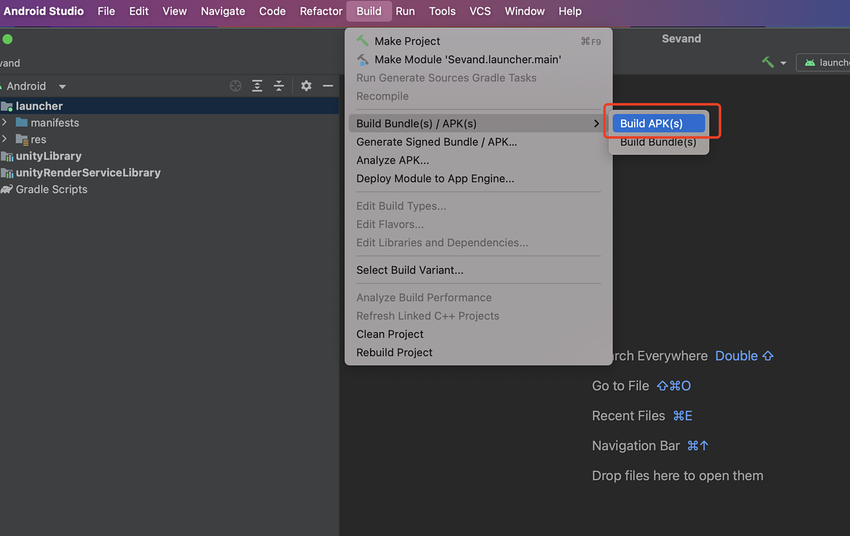Screen dimensions: 850x536
Task: Select the unityLibrary module
Action: click(48, 156)
